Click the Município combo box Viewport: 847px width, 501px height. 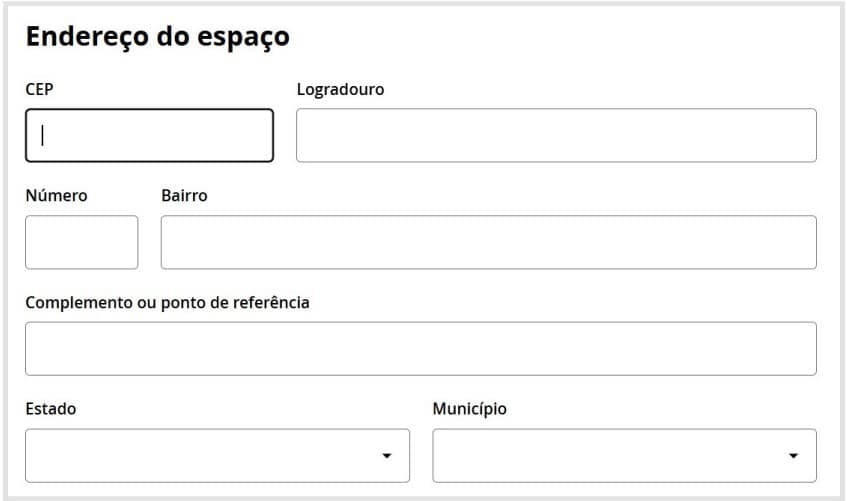pyautogui.click(x=610, y=456)
